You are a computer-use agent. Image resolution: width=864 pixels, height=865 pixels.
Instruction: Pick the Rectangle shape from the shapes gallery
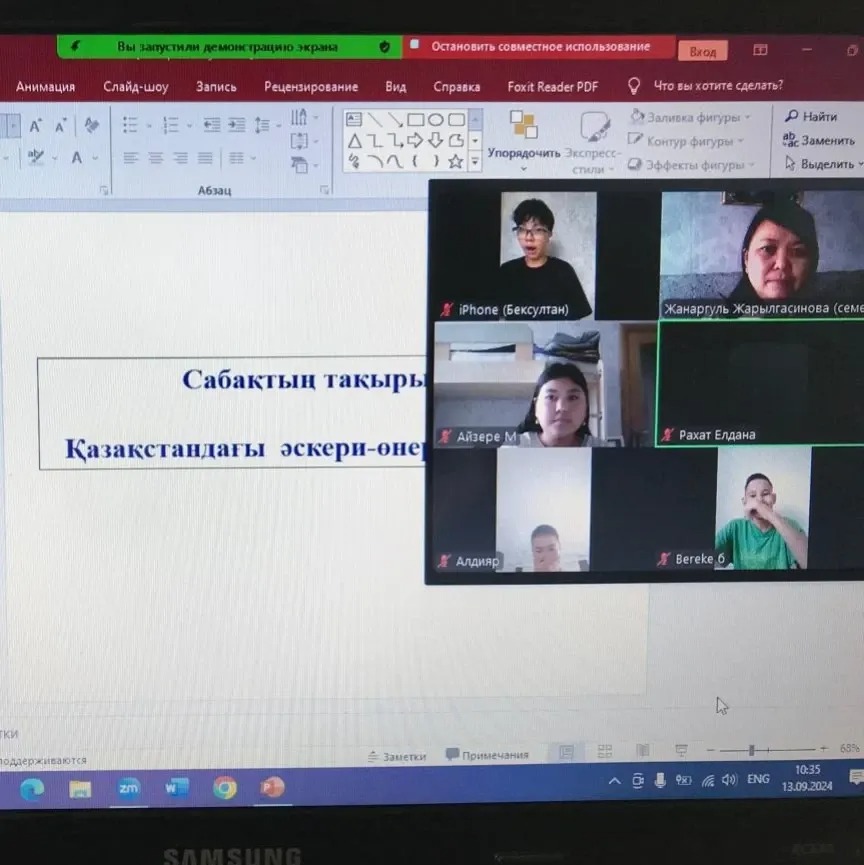[x=415, y=119]
